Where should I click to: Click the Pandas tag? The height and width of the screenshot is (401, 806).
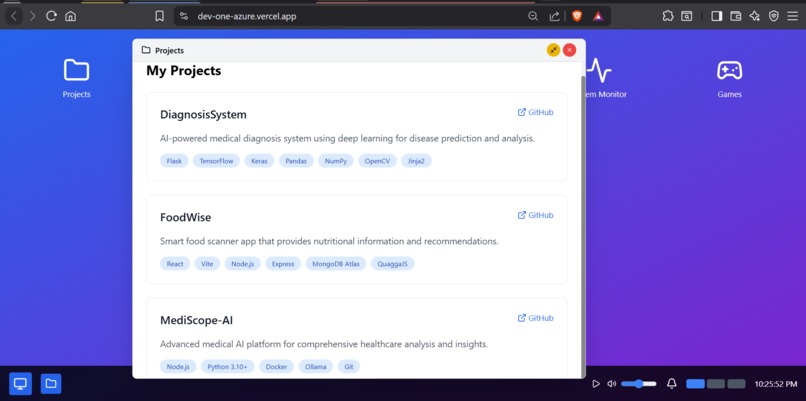click(296, 161)
